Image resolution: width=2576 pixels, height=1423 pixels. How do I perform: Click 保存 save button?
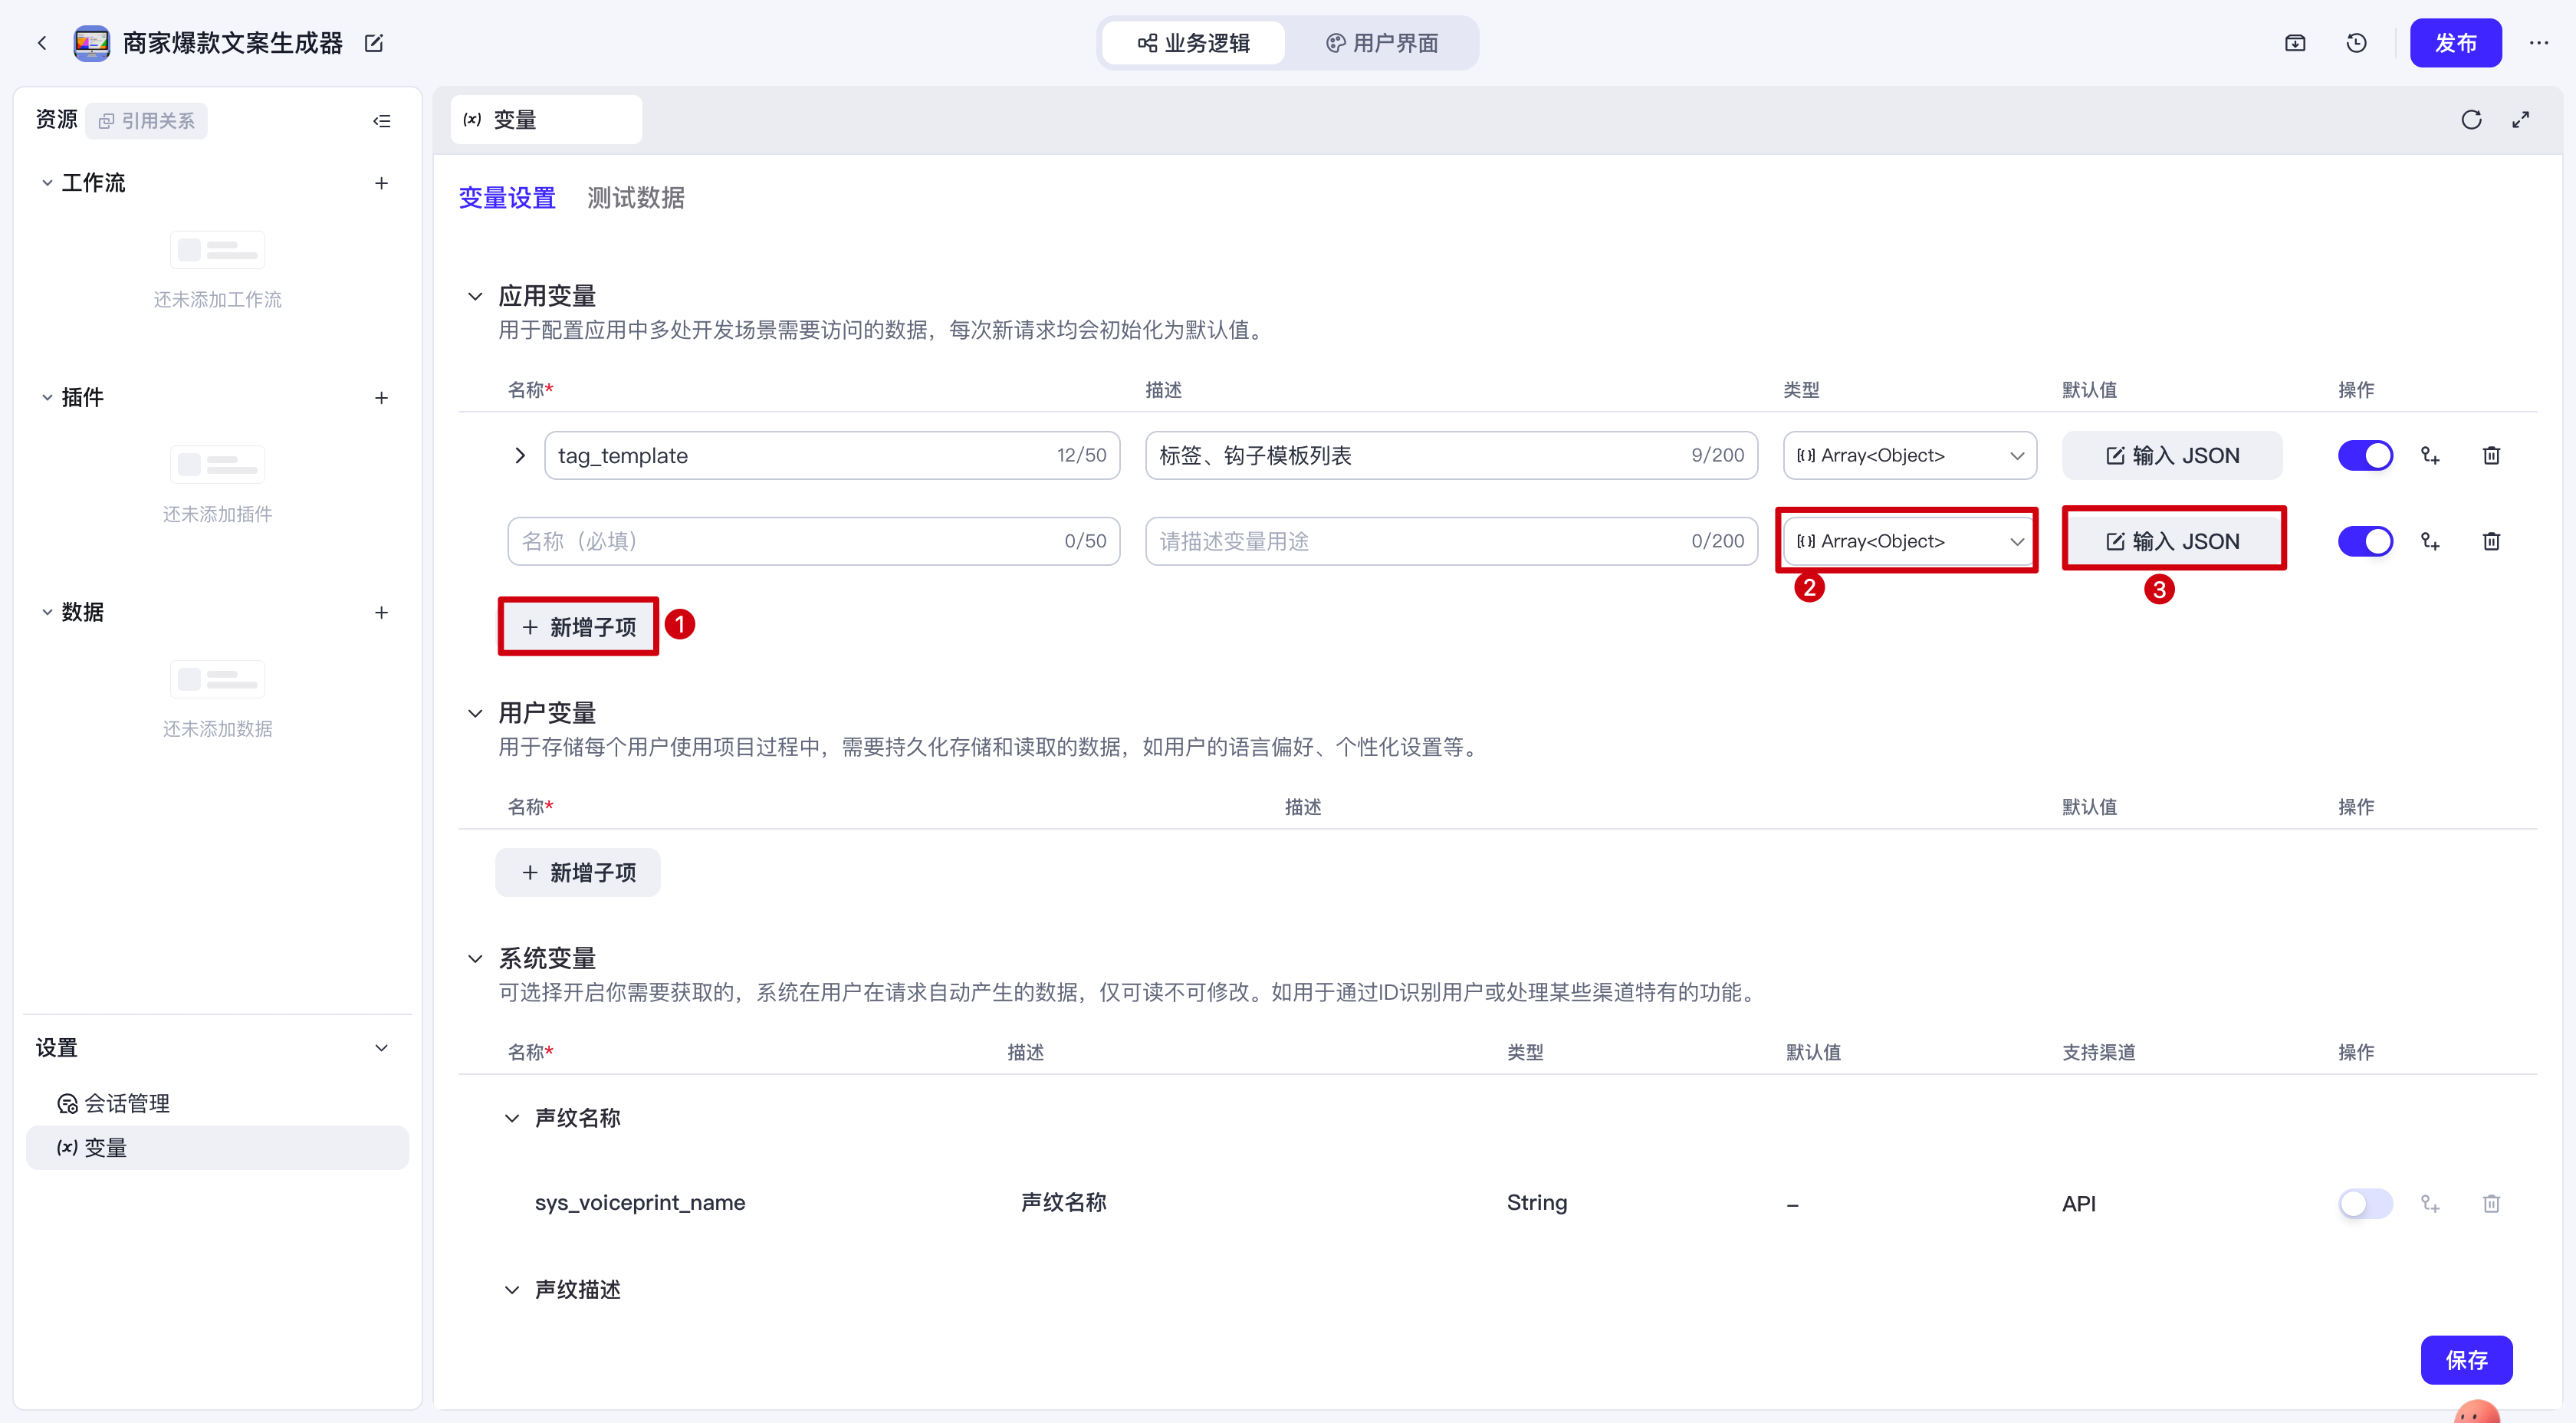2466,1360
